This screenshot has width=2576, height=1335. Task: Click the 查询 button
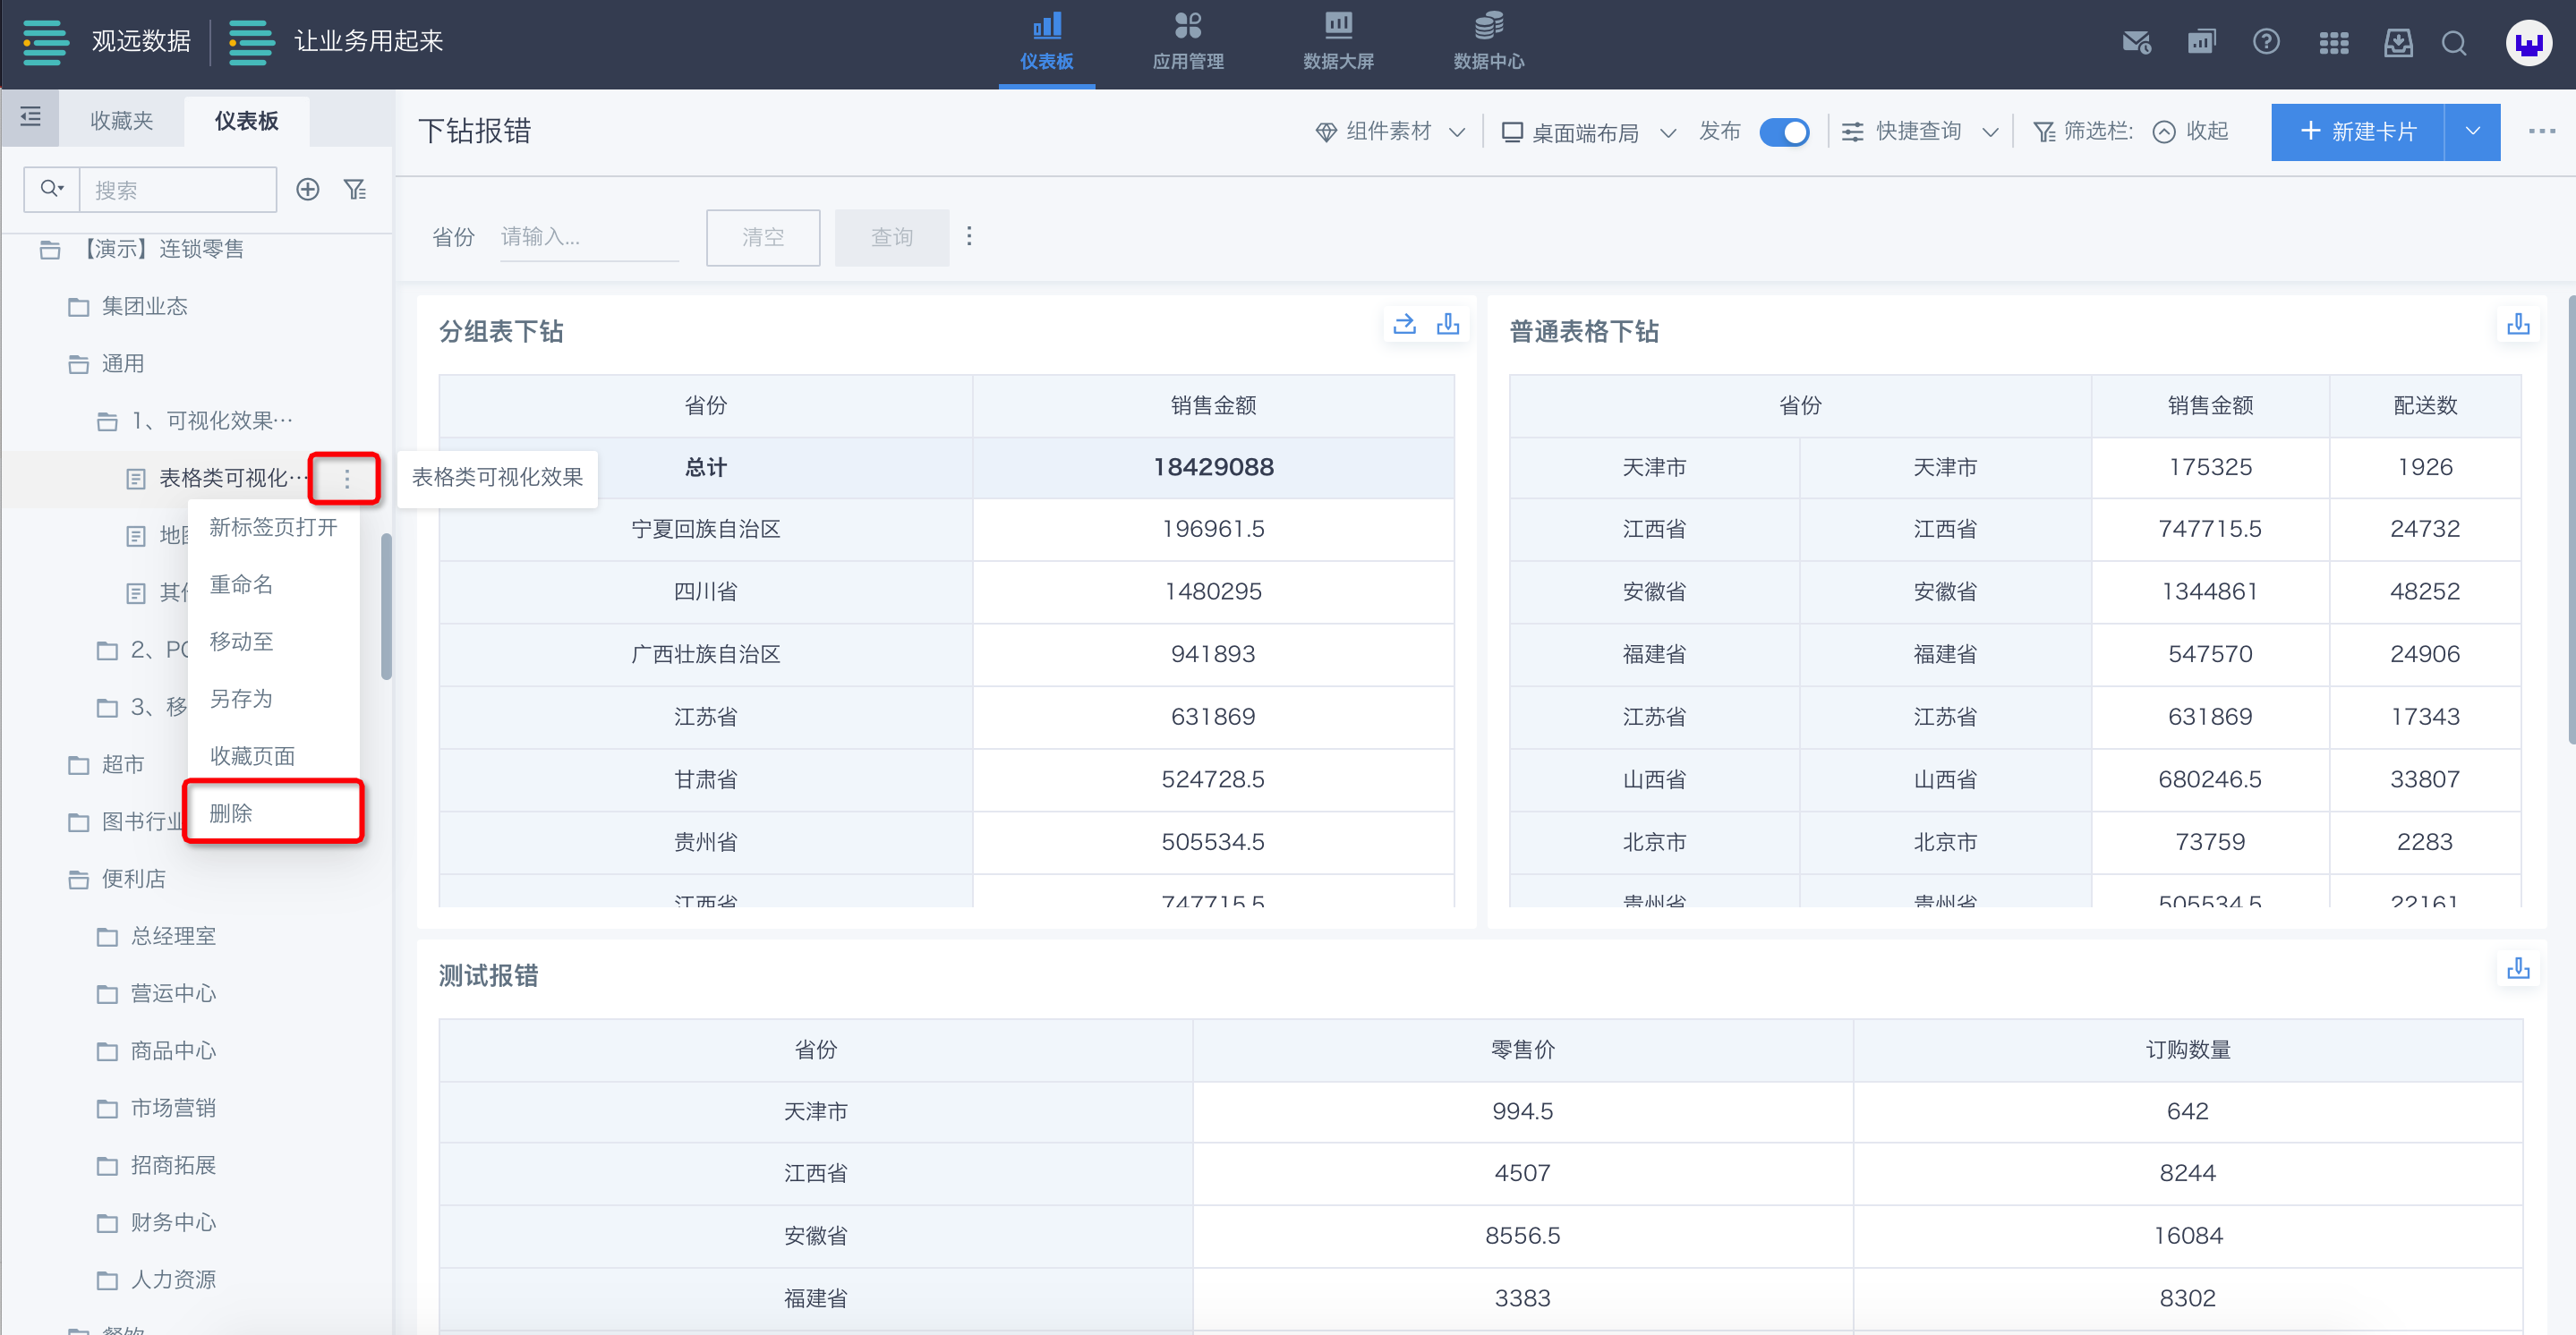(x=892, y=238)
